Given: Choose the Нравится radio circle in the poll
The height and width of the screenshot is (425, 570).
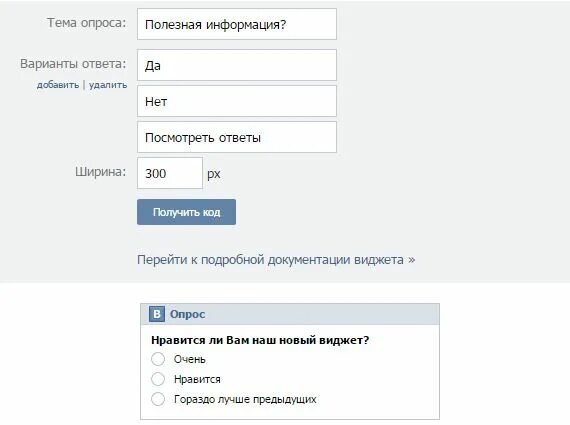Looking at the screenshot, I should pos(158,379).
